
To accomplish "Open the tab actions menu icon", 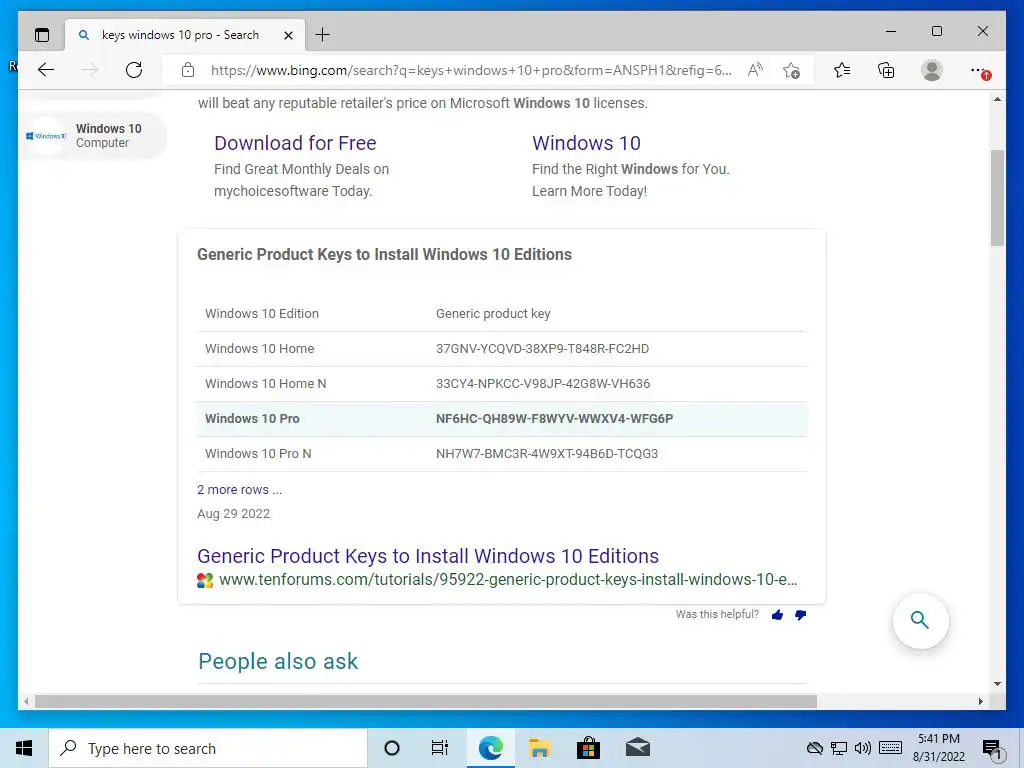I will coord(42,35).
